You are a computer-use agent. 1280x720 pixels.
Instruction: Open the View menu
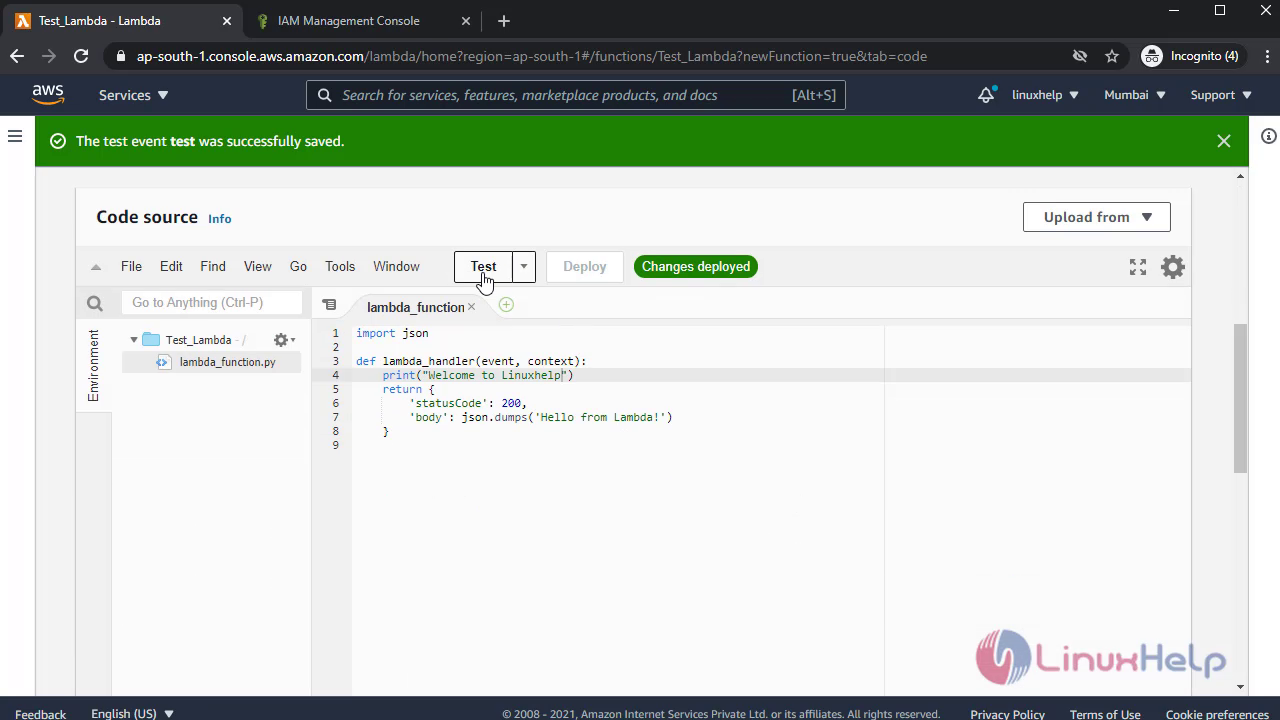[257, 267]
